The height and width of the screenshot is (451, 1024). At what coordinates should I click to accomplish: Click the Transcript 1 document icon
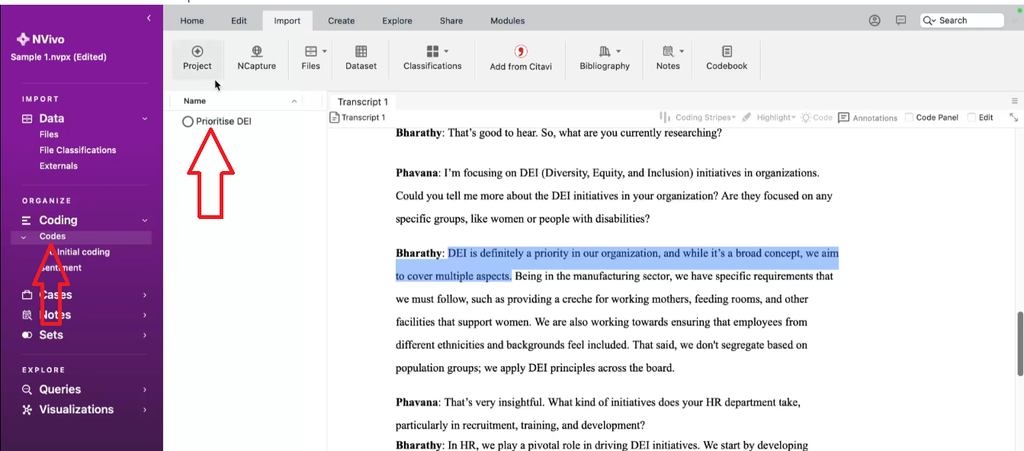pos(335,117)
